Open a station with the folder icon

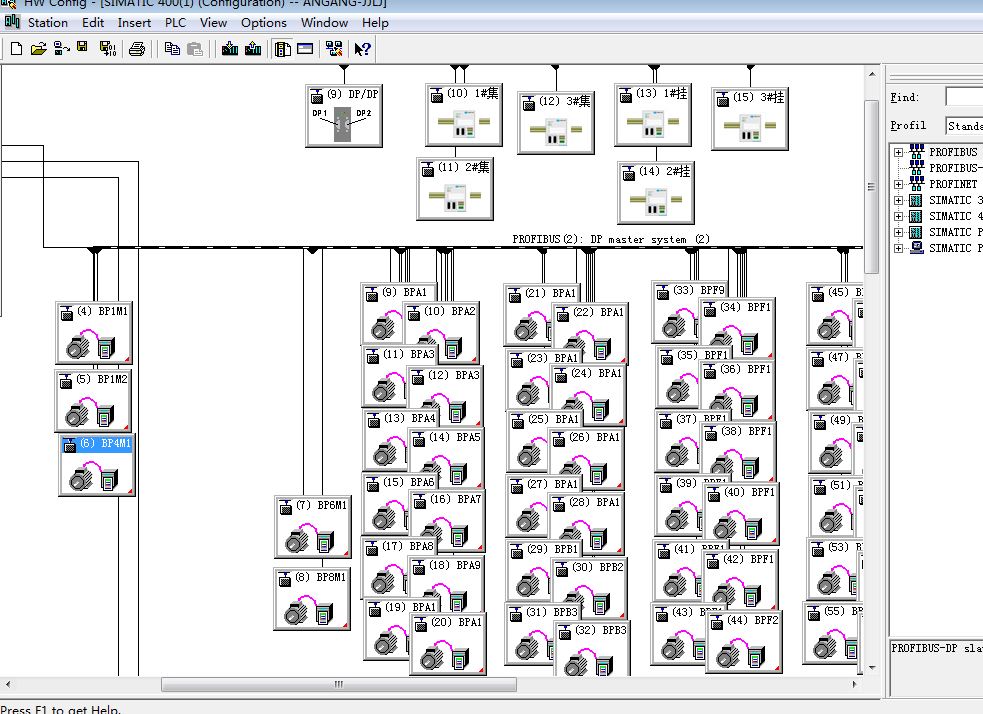click(38, 49)
